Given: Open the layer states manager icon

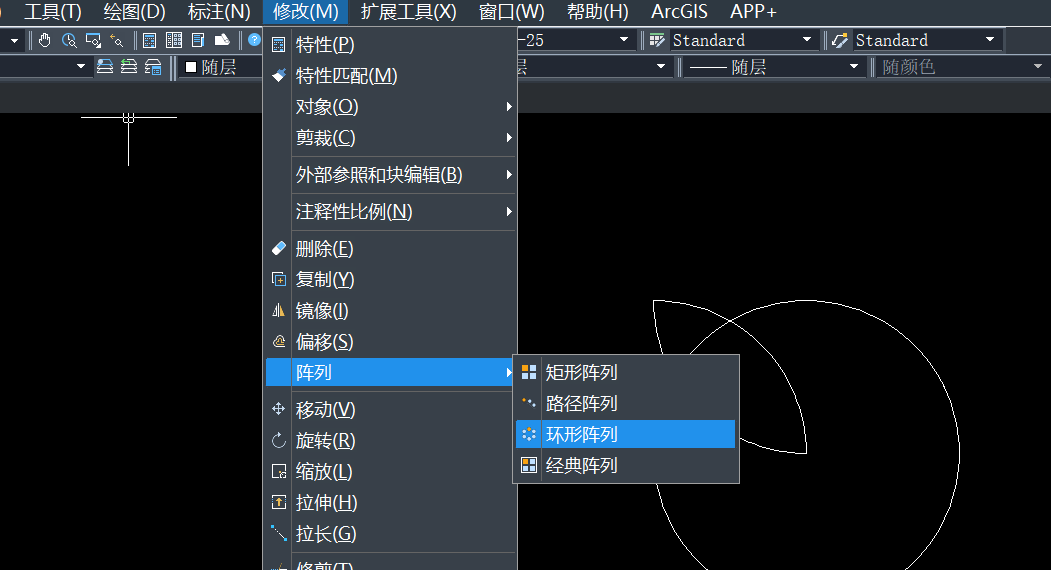Looking at the screenshot, I should [153, 67].
